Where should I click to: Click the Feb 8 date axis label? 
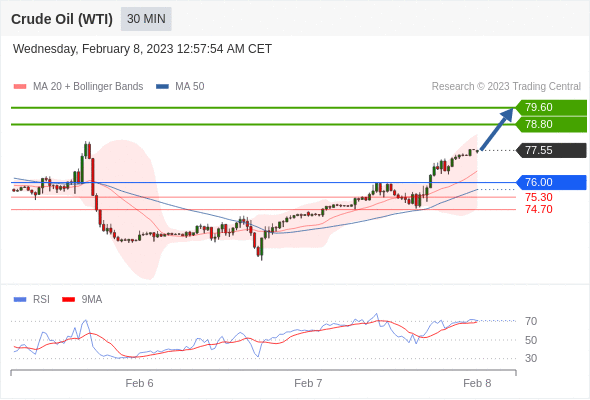point(477,383)
